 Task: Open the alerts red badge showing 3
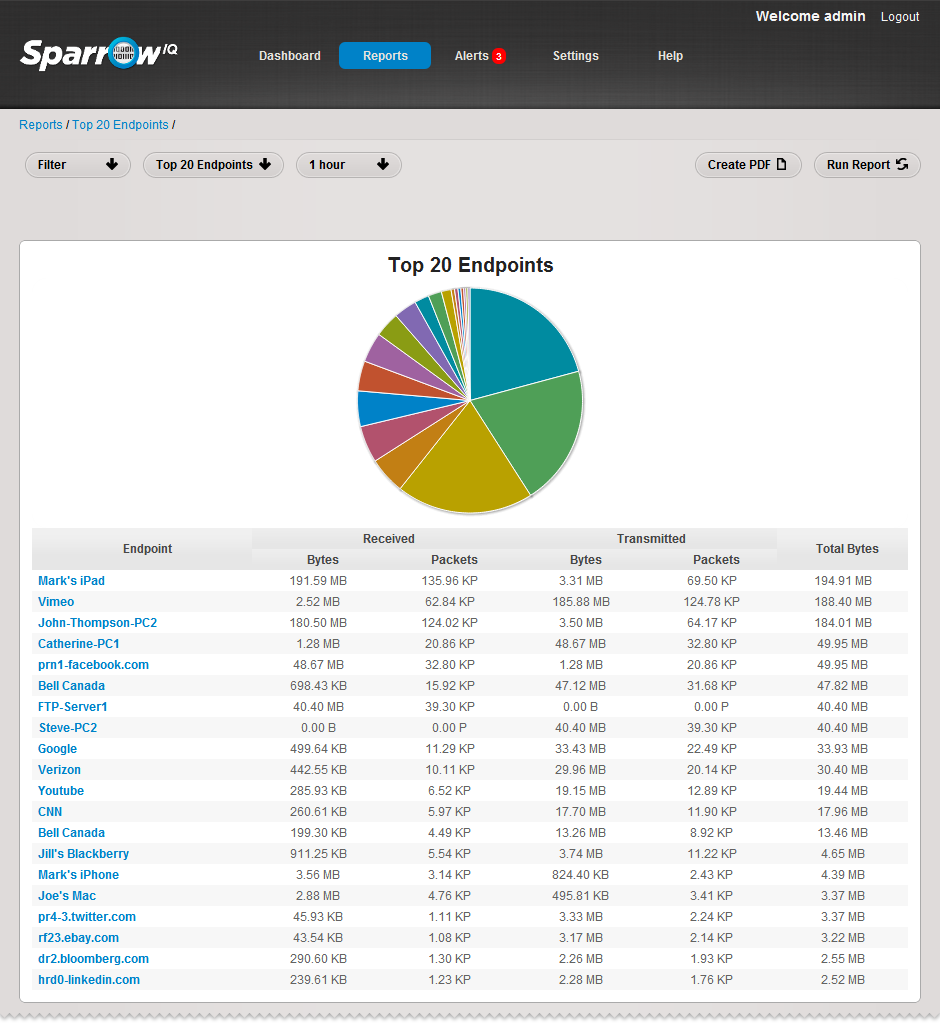click(499, 56)
